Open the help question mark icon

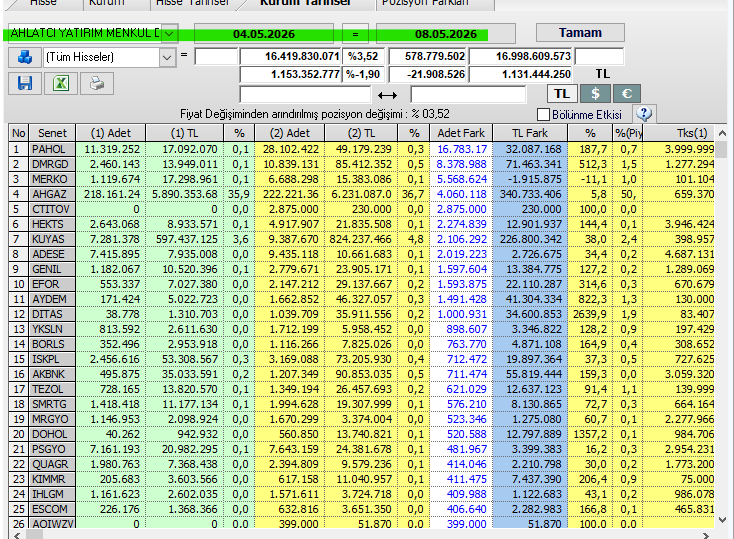point(644,114)
